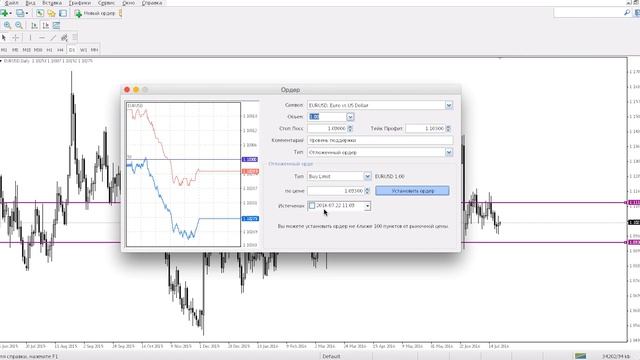Switch to H4 timeframe
Screen dimensions: 640x360
(x=60, y=50)
